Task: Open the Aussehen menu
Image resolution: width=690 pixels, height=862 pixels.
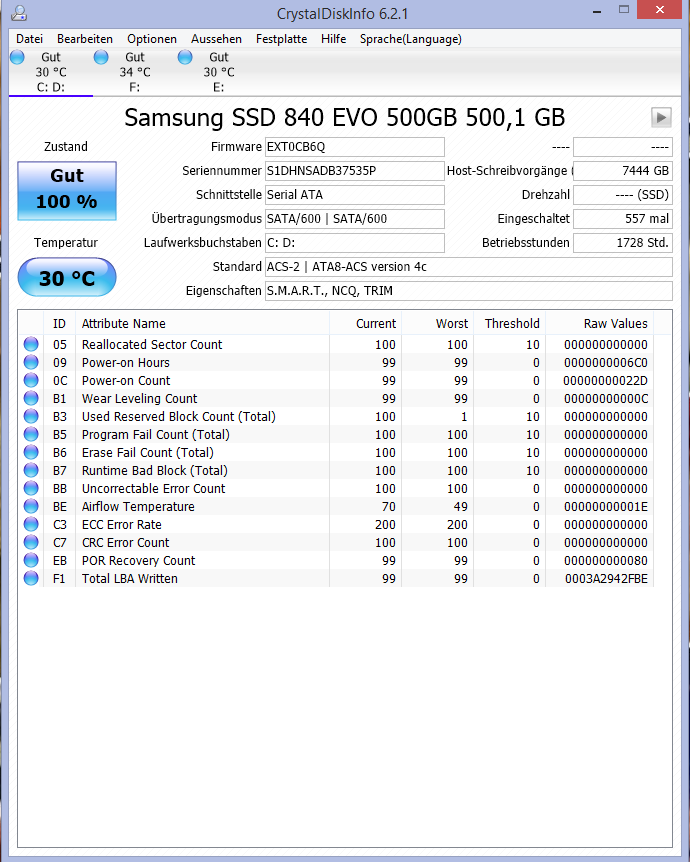Action: (216, 39)
